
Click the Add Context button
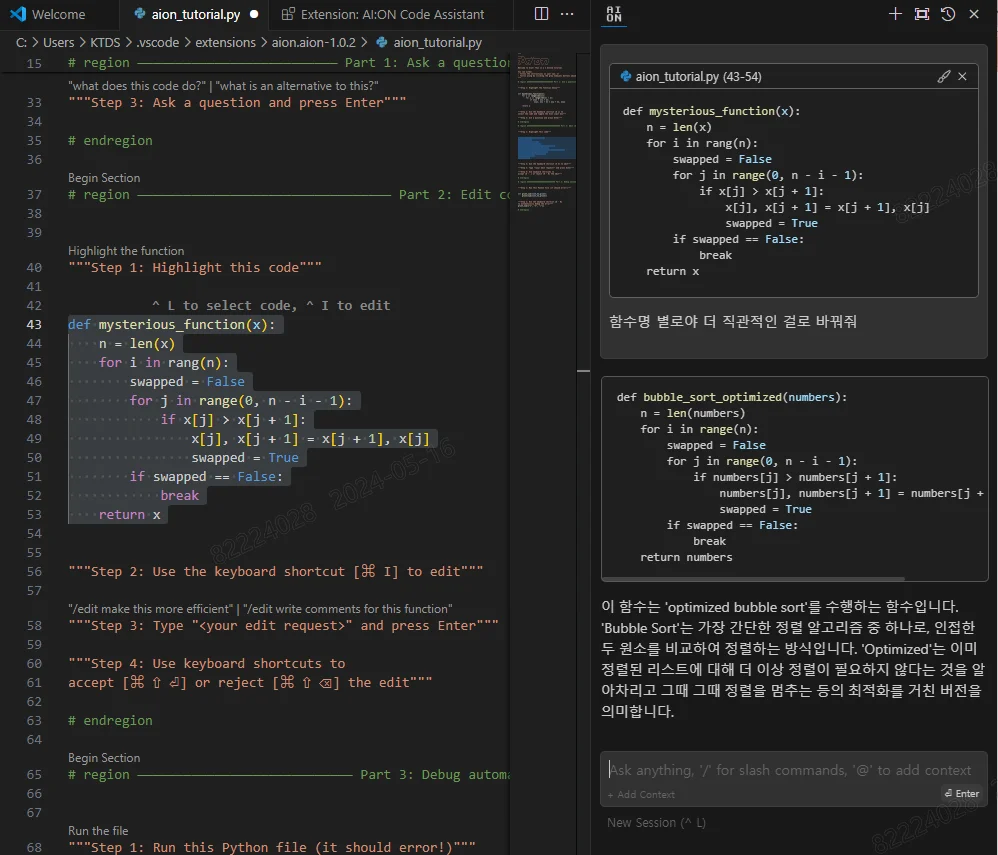point(641,793)
